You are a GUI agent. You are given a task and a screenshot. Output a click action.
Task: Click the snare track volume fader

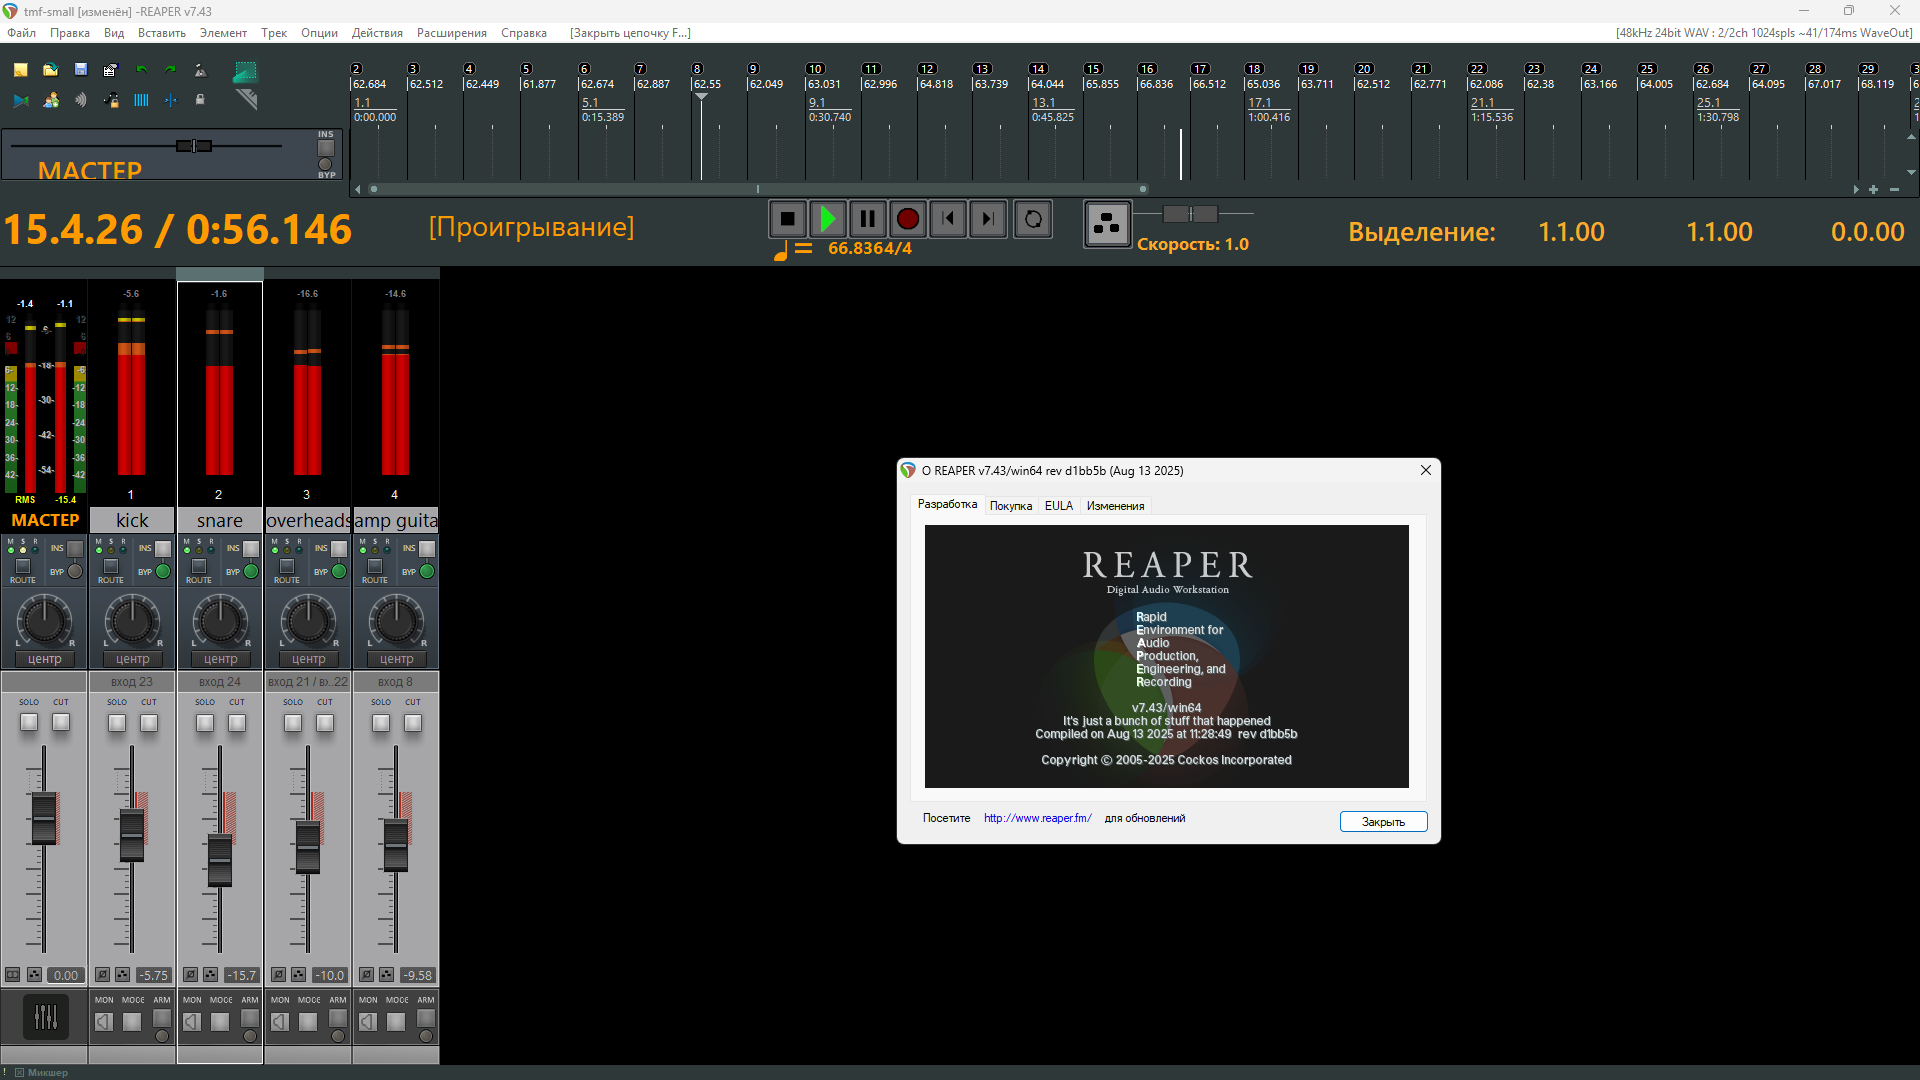[220, 860]
